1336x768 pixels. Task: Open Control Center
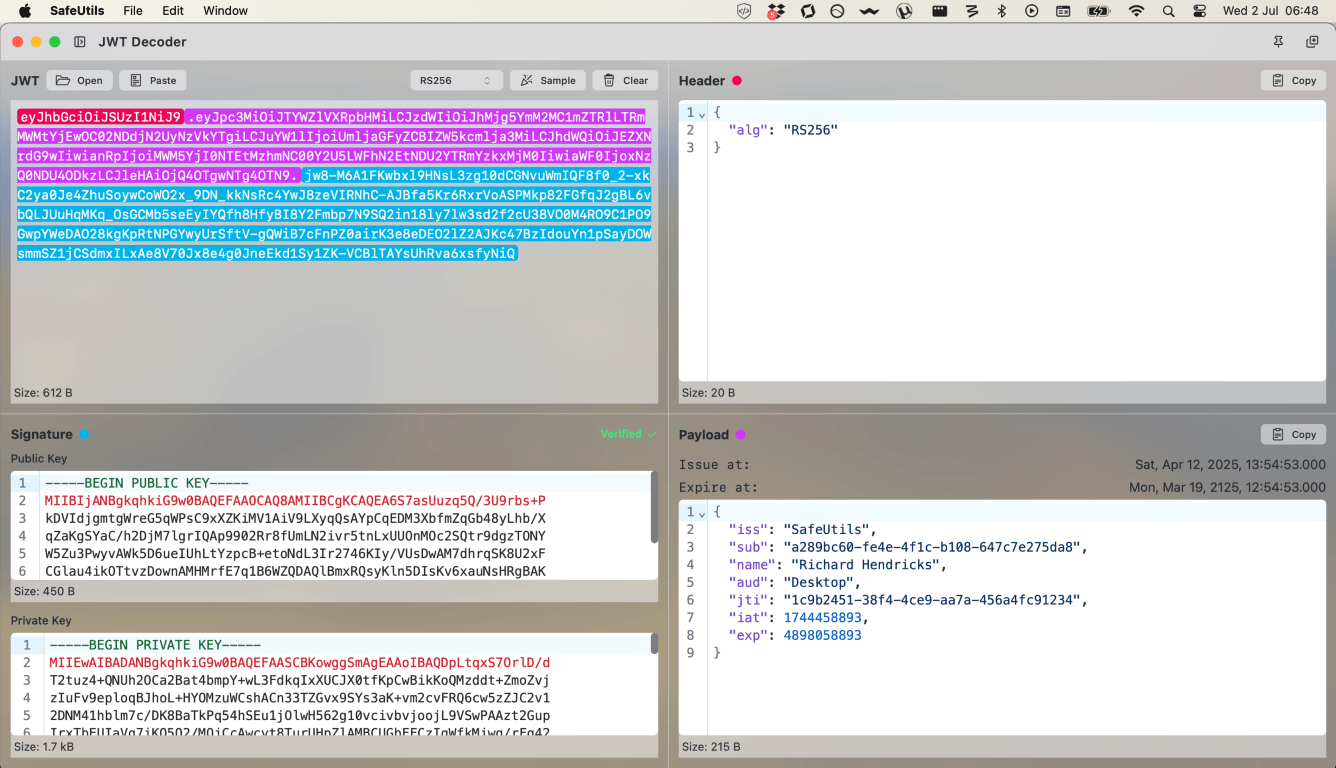[x=1200, y=11]
